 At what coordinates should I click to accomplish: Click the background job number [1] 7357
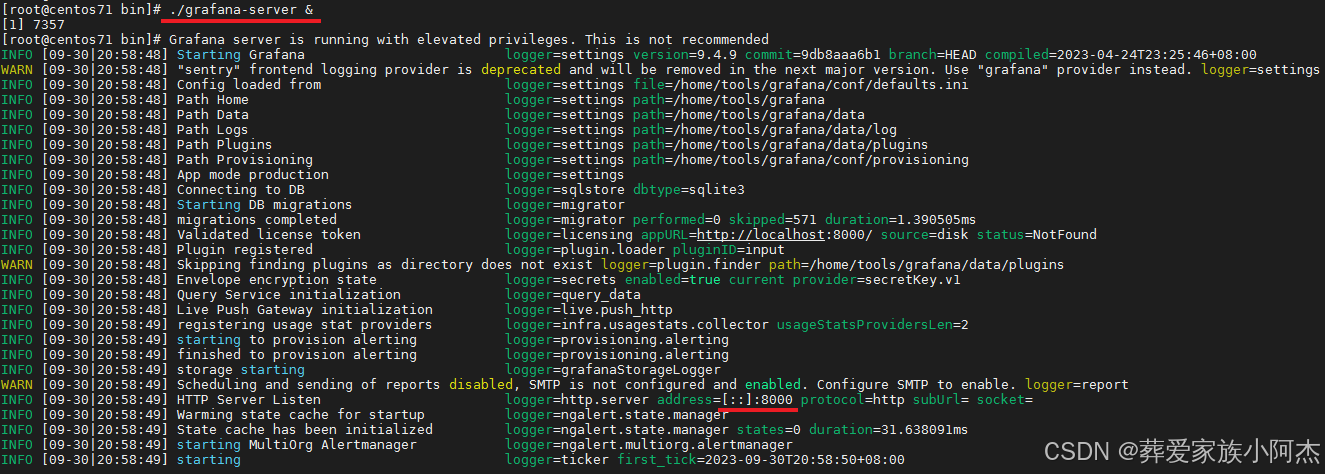coord(33,24)
